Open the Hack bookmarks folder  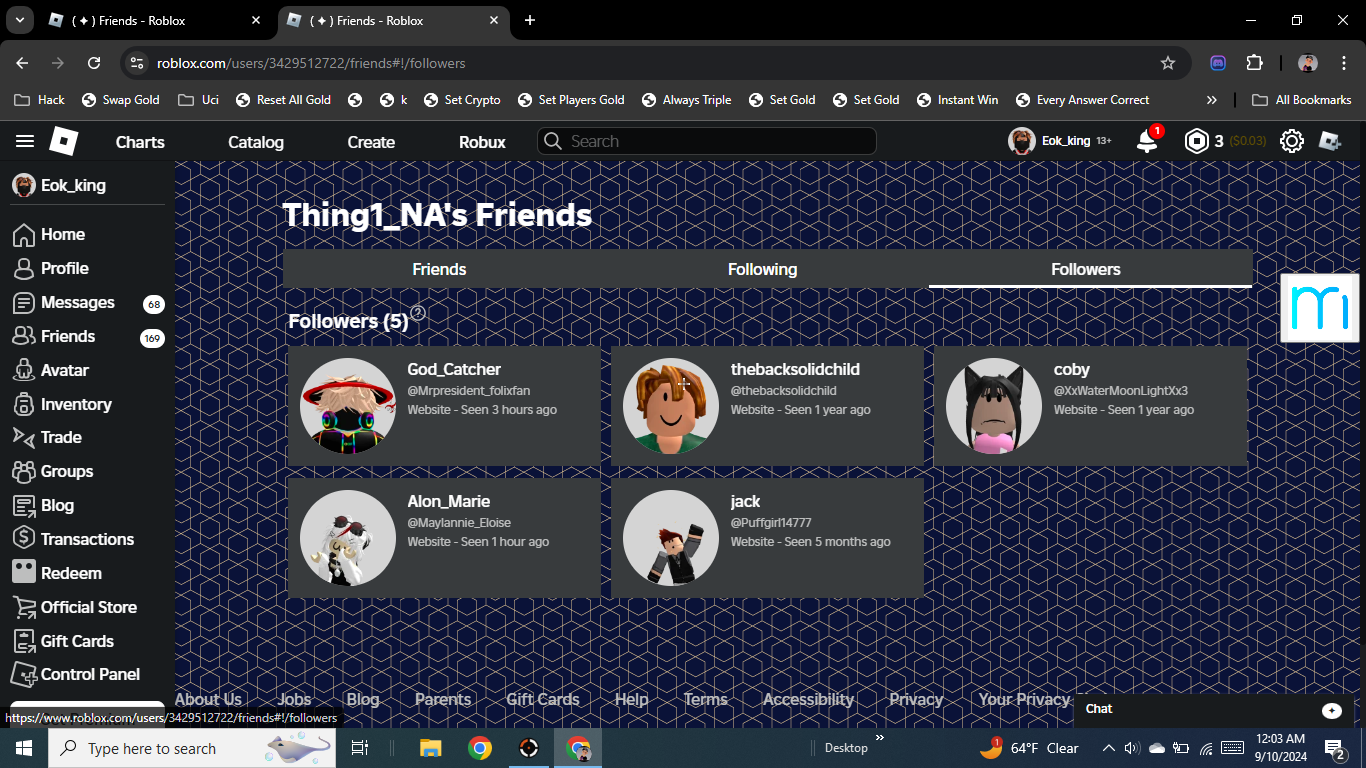pyautogui.click(x=39, y=100)
